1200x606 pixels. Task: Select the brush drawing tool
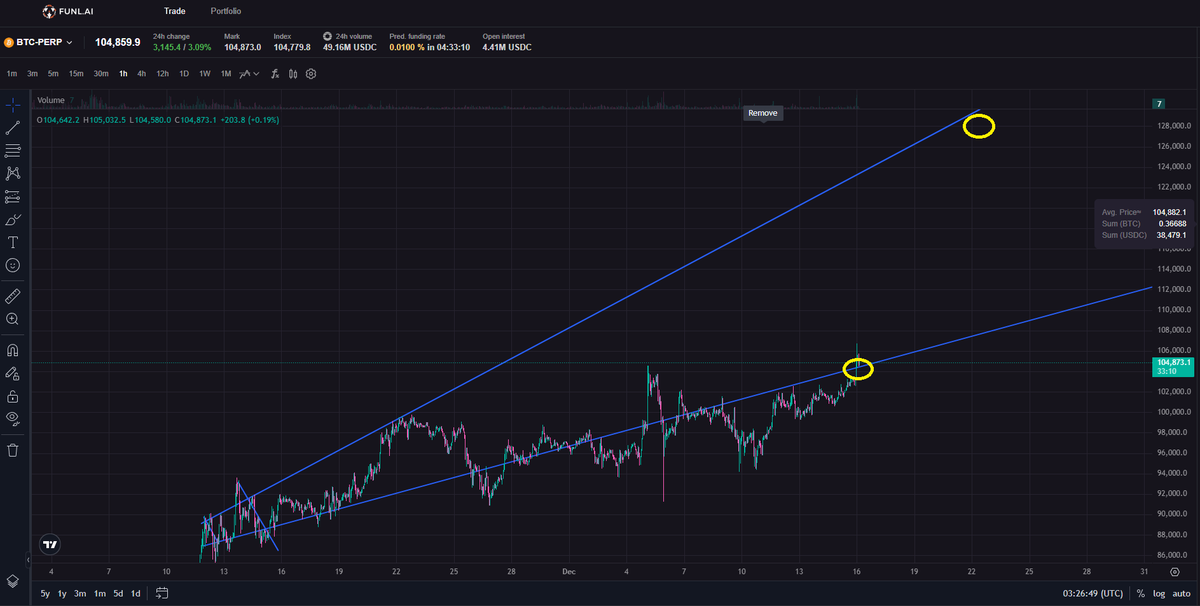[x=12, y=219]
